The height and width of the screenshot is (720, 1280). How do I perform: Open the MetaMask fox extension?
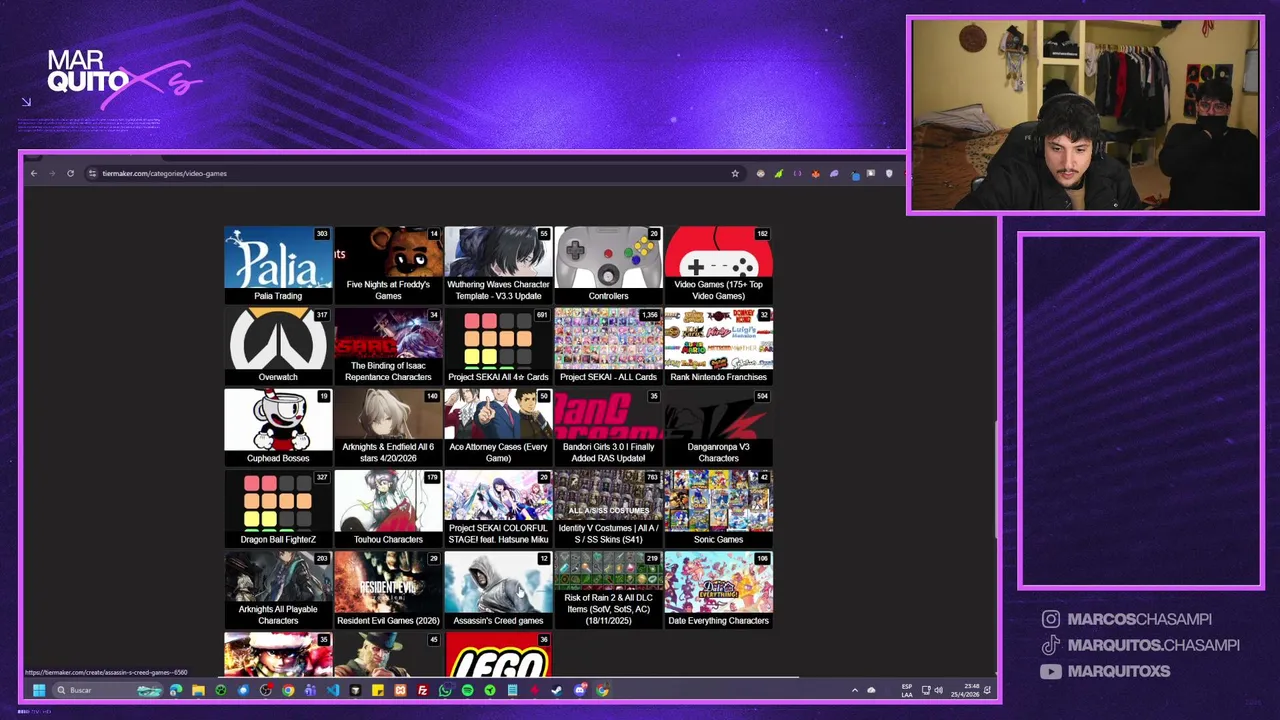[x=816, y=174]
